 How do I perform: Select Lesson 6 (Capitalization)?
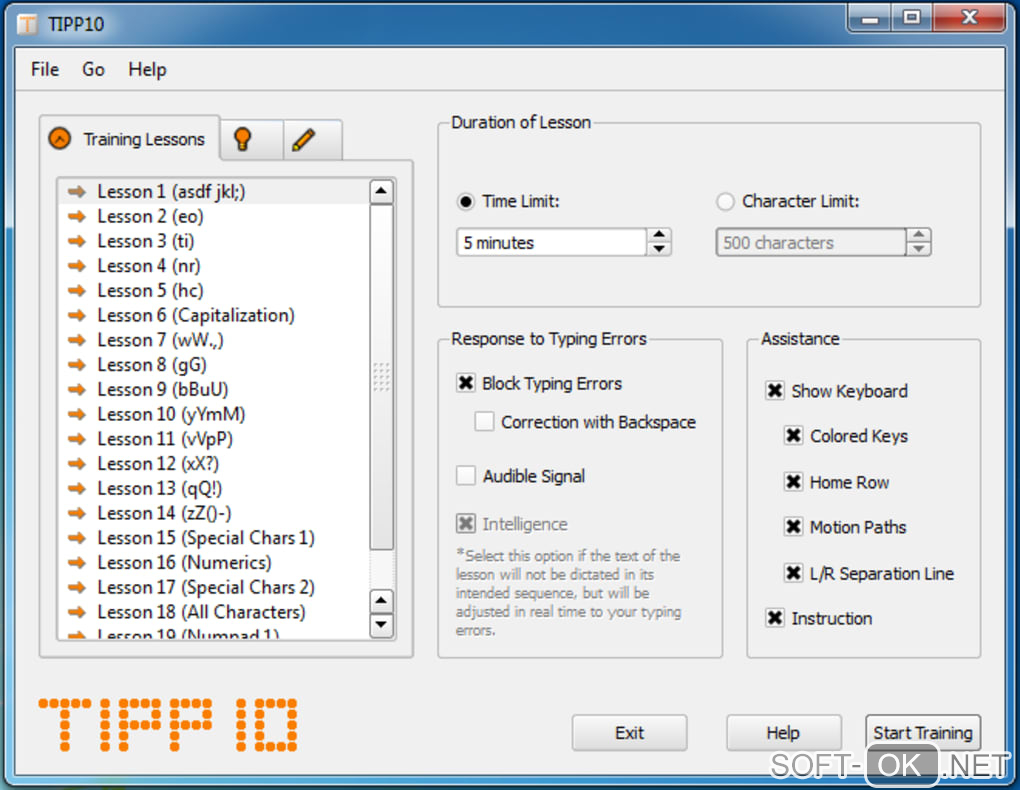click(213, 315)
